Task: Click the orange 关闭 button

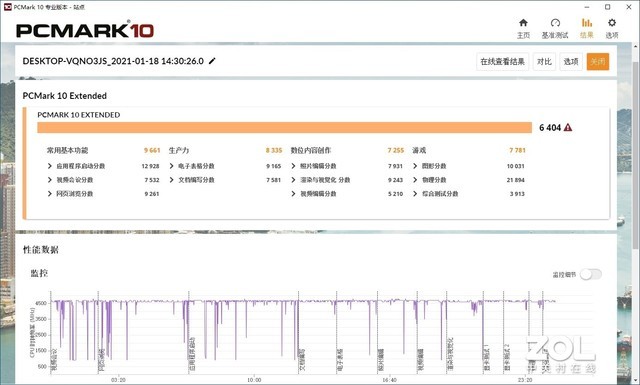Action: pyautogui.click(x=598, y=62)
